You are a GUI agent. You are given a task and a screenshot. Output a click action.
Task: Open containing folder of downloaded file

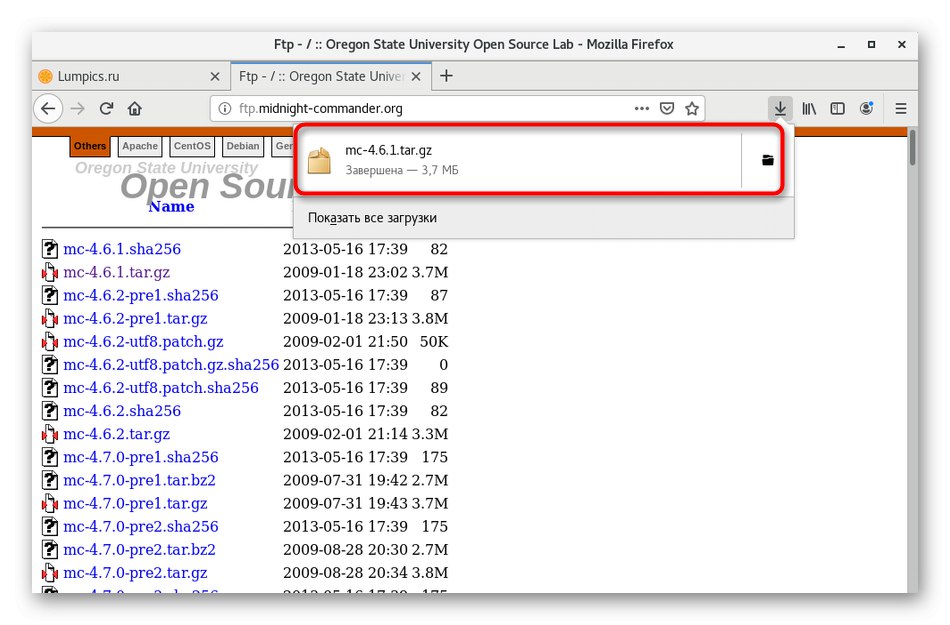coord(768,160)
